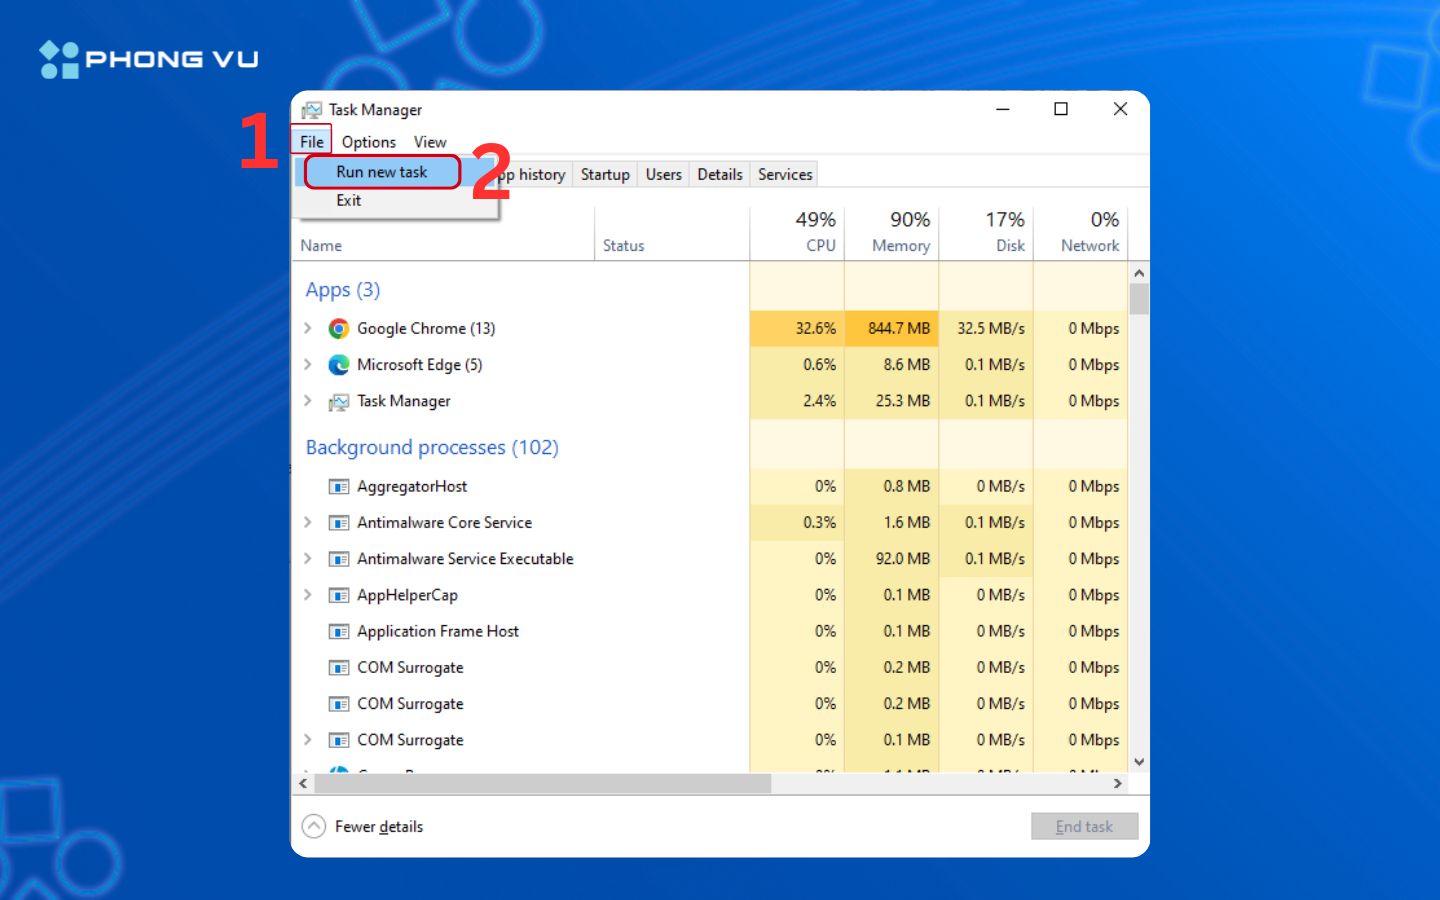1440x900 pixels.
Task: Click the Task Manager title bar icon
Action: (x=312, y=110)
